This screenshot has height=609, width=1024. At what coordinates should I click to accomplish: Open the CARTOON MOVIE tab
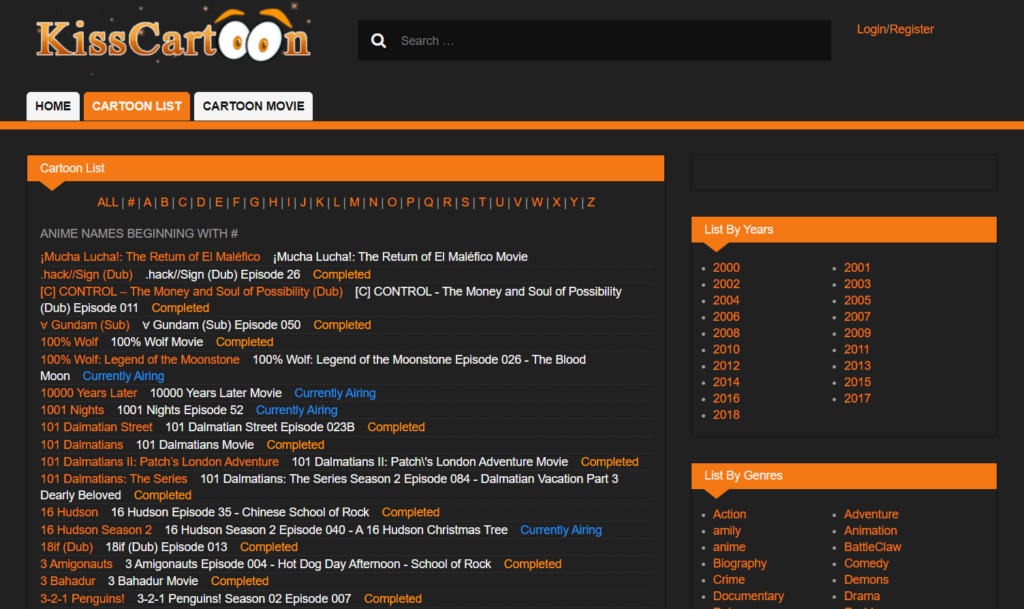(x=253, y=106)
